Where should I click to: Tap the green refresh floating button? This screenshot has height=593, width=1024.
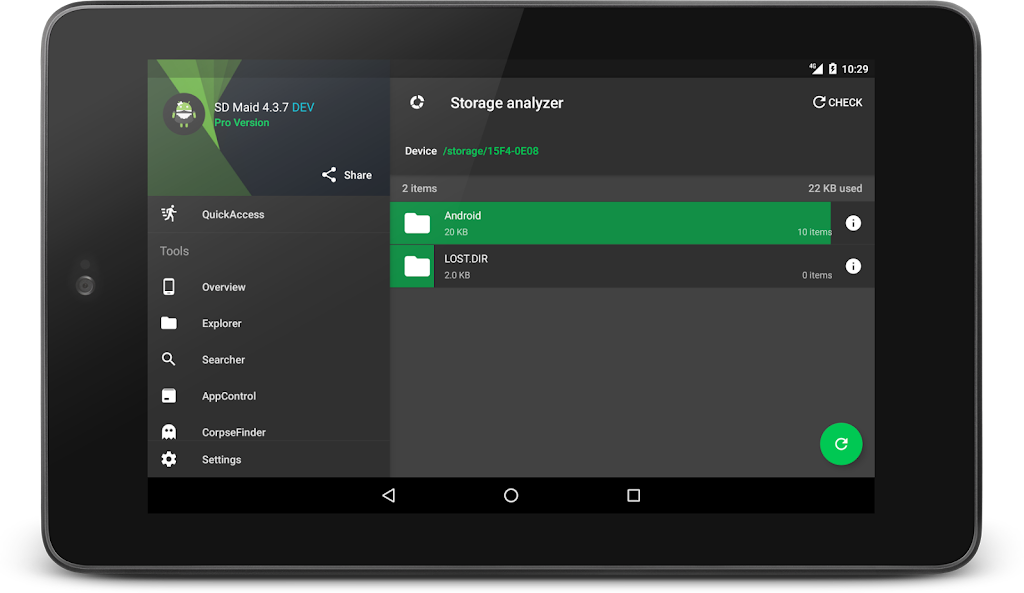tap(841, 444)
